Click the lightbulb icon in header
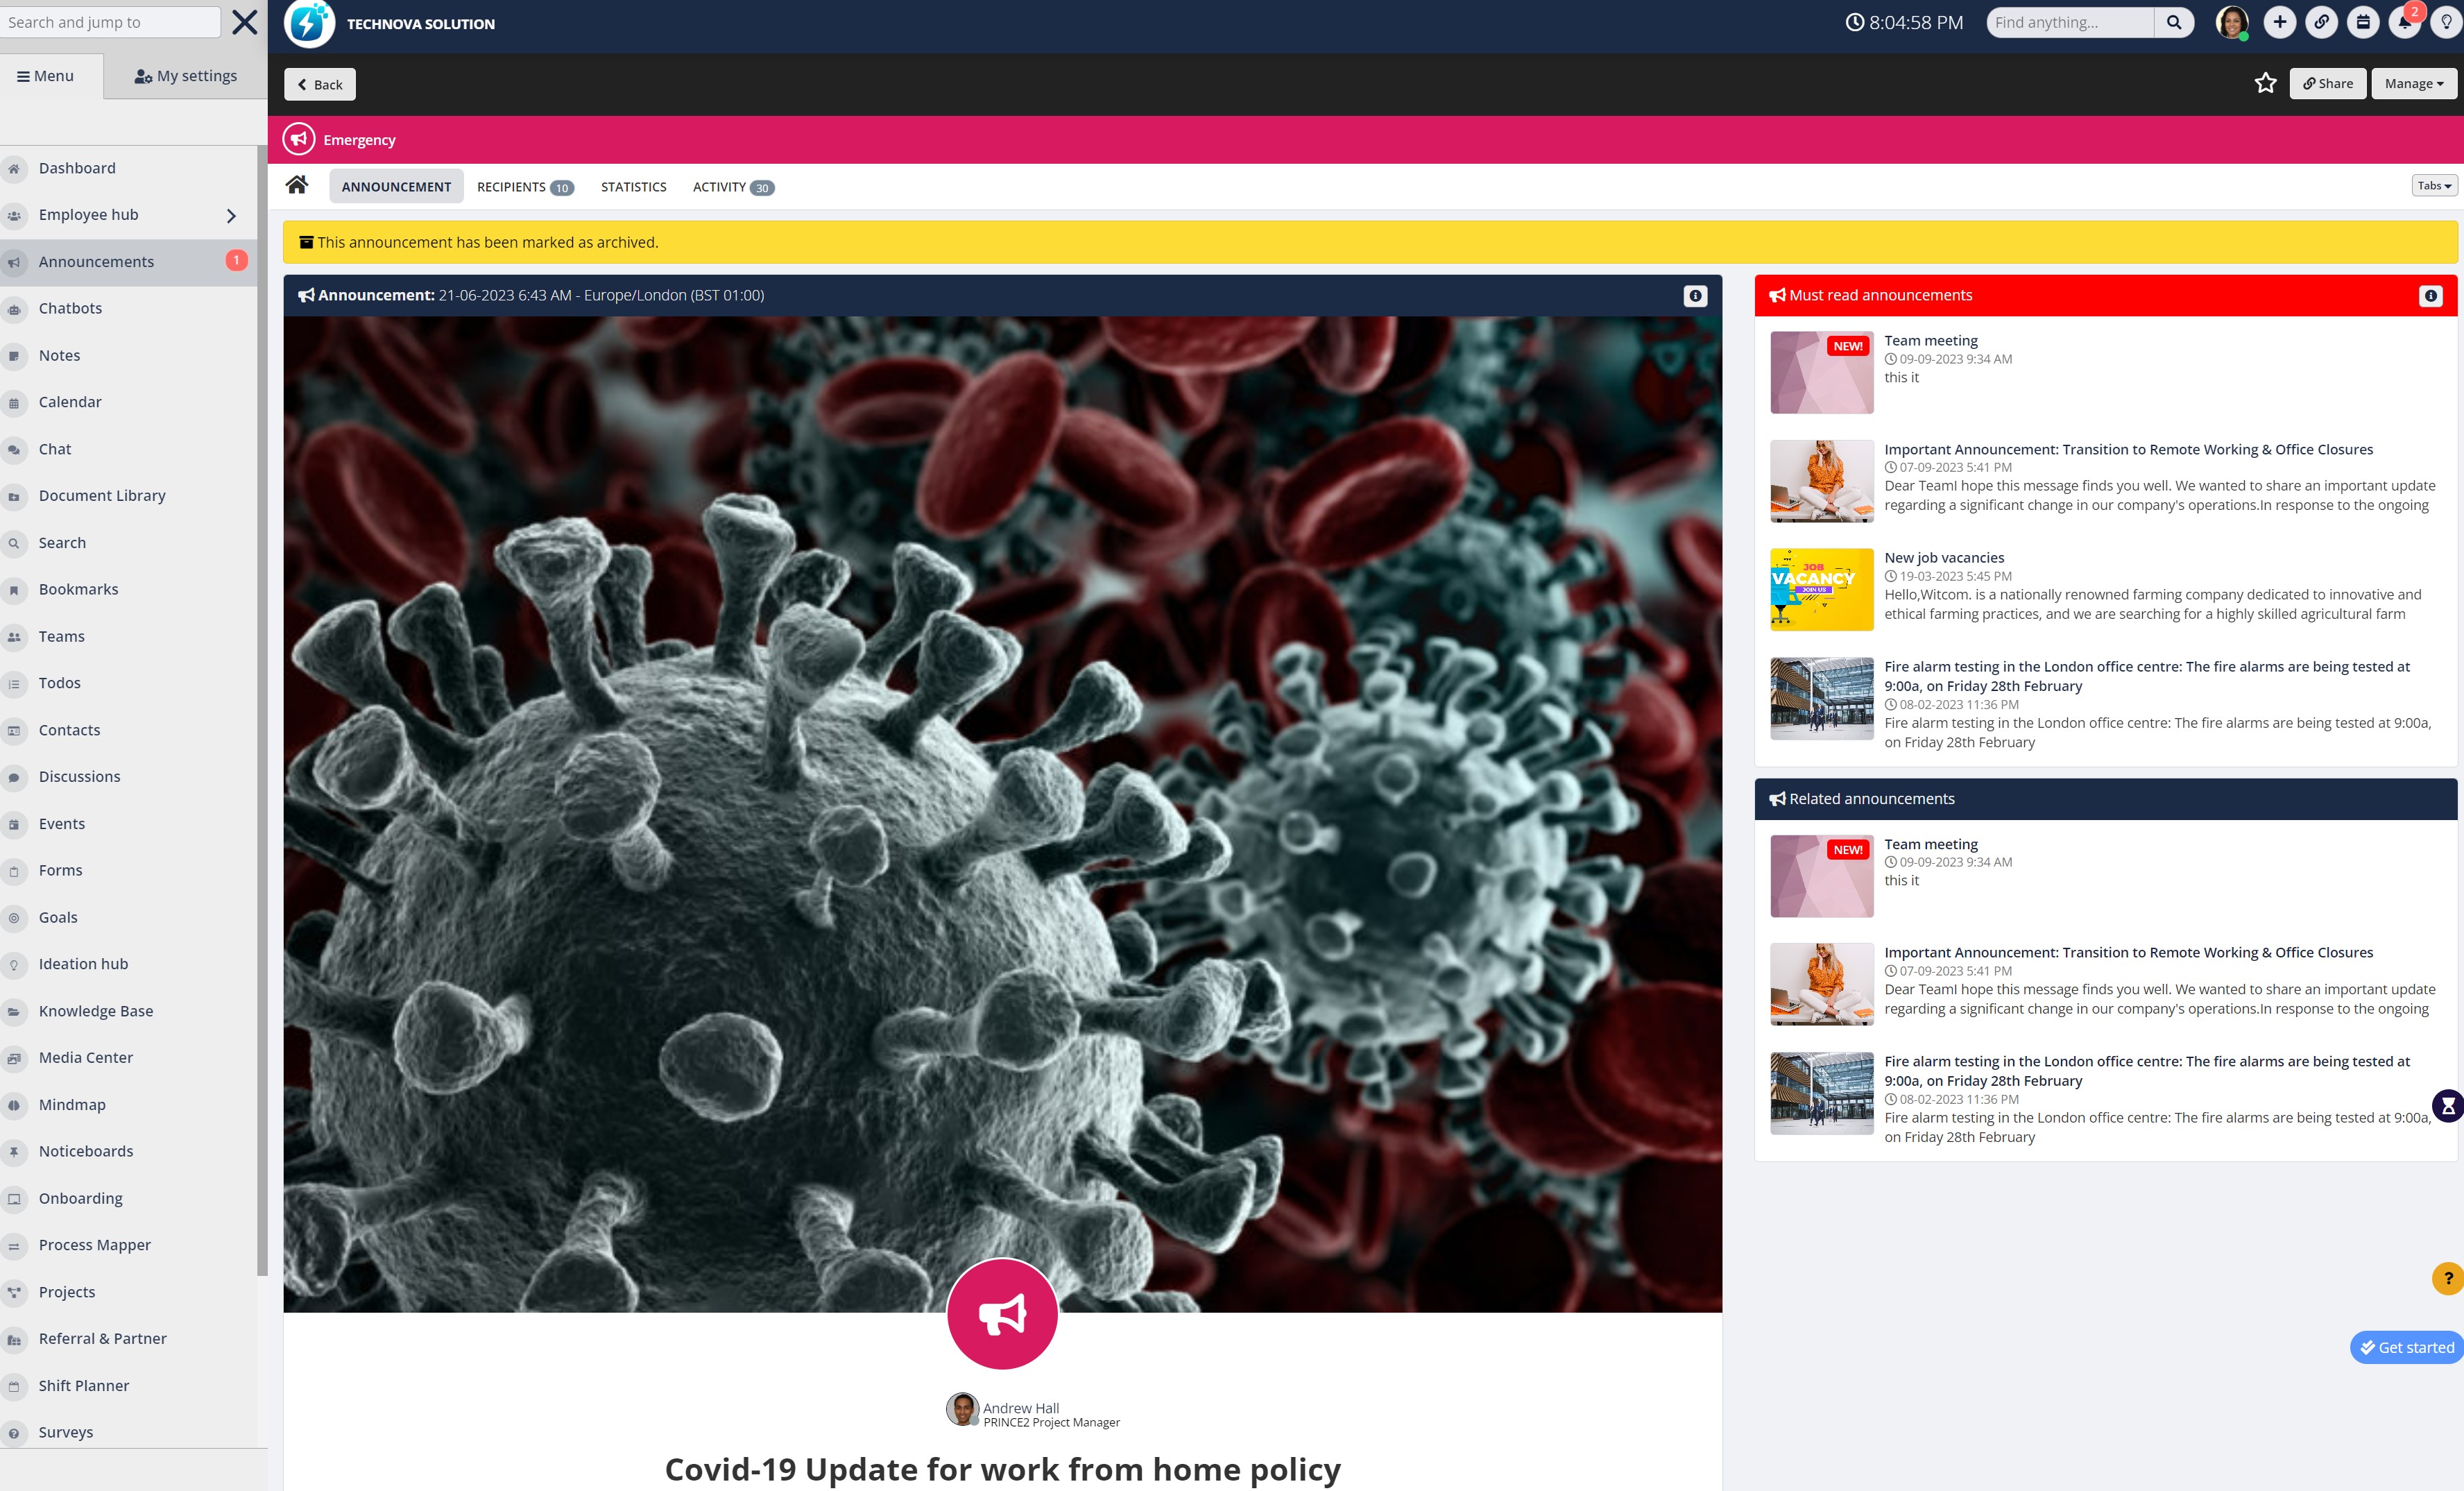The image size is (2464, 1491). click(2446, 22)
